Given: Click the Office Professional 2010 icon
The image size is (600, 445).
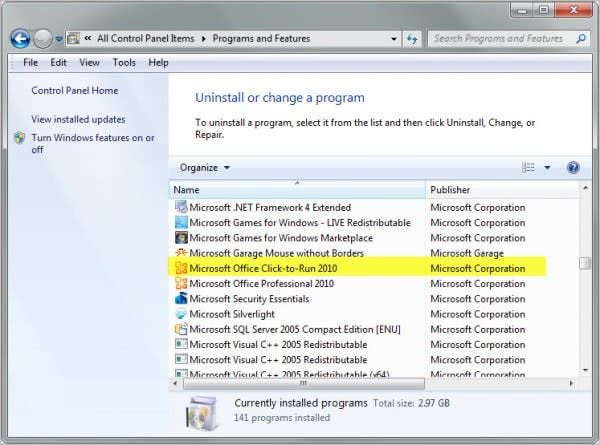Looking at the screenshot, I should [181, 284].
